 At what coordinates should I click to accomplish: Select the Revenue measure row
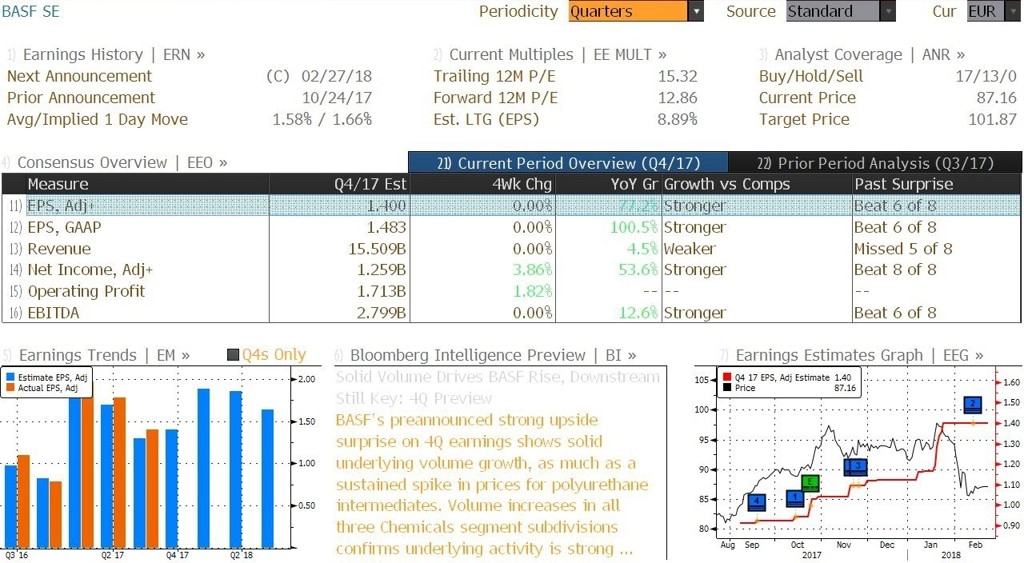tap(511, 249)
